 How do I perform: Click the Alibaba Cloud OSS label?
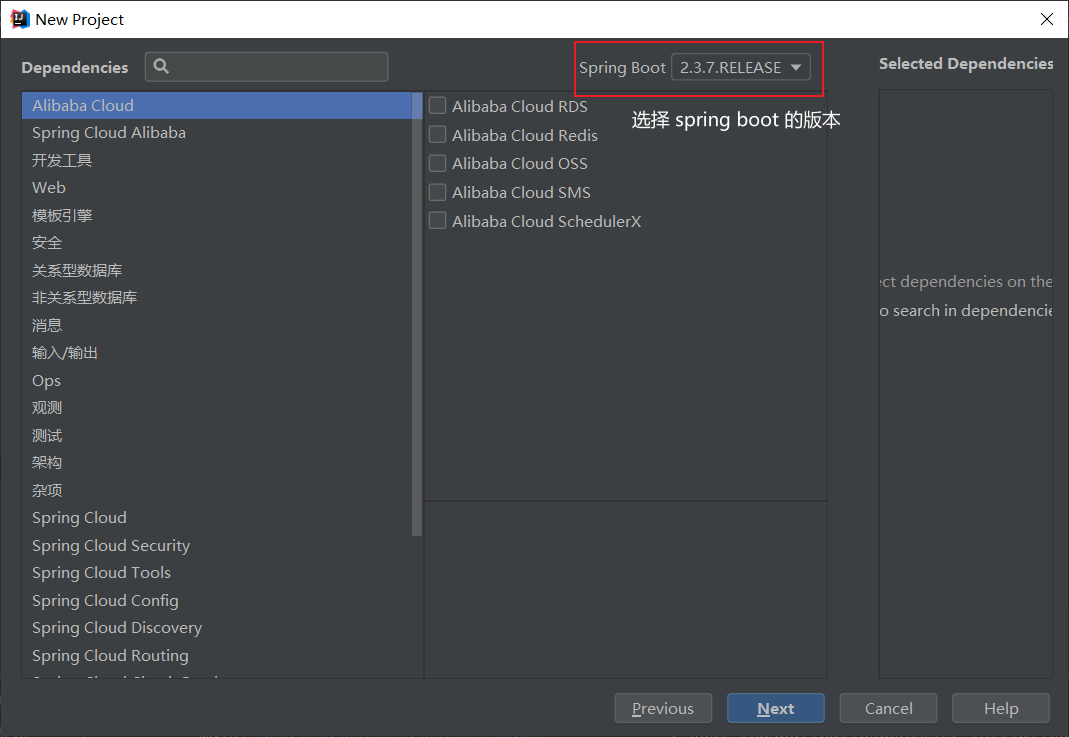tap(520, 164)
